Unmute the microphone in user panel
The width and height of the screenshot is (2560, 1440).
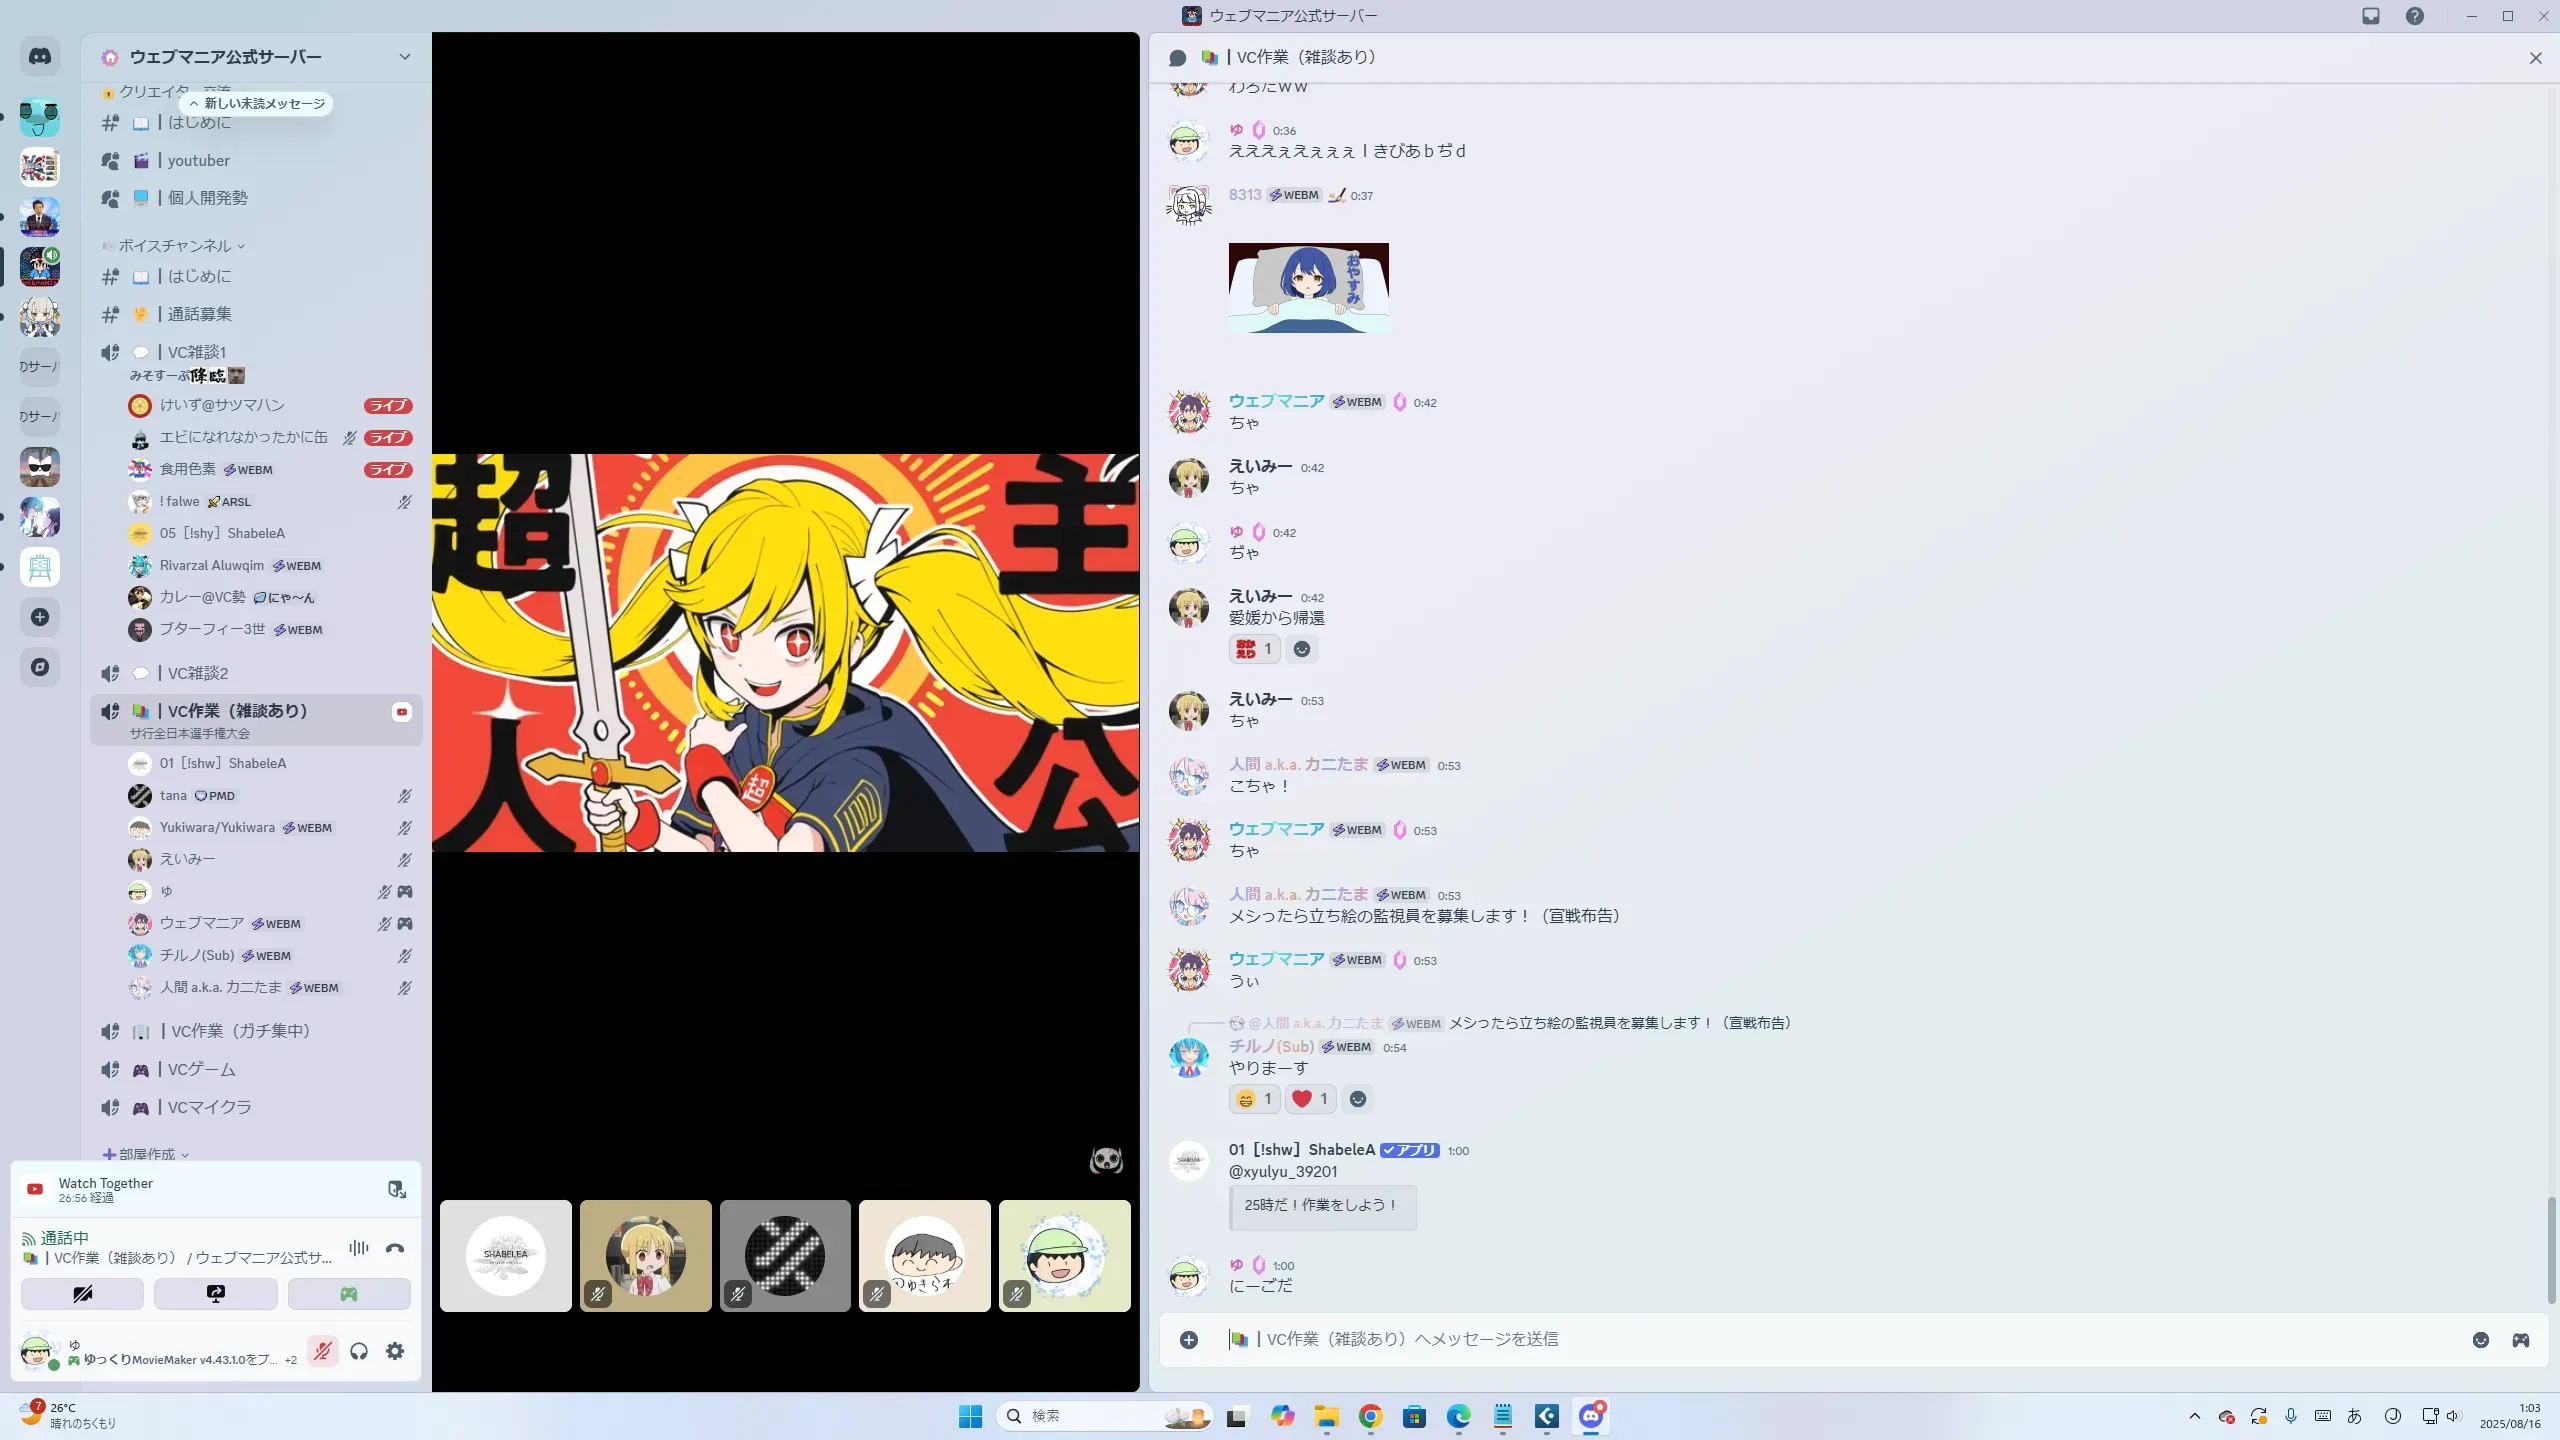322,1351
